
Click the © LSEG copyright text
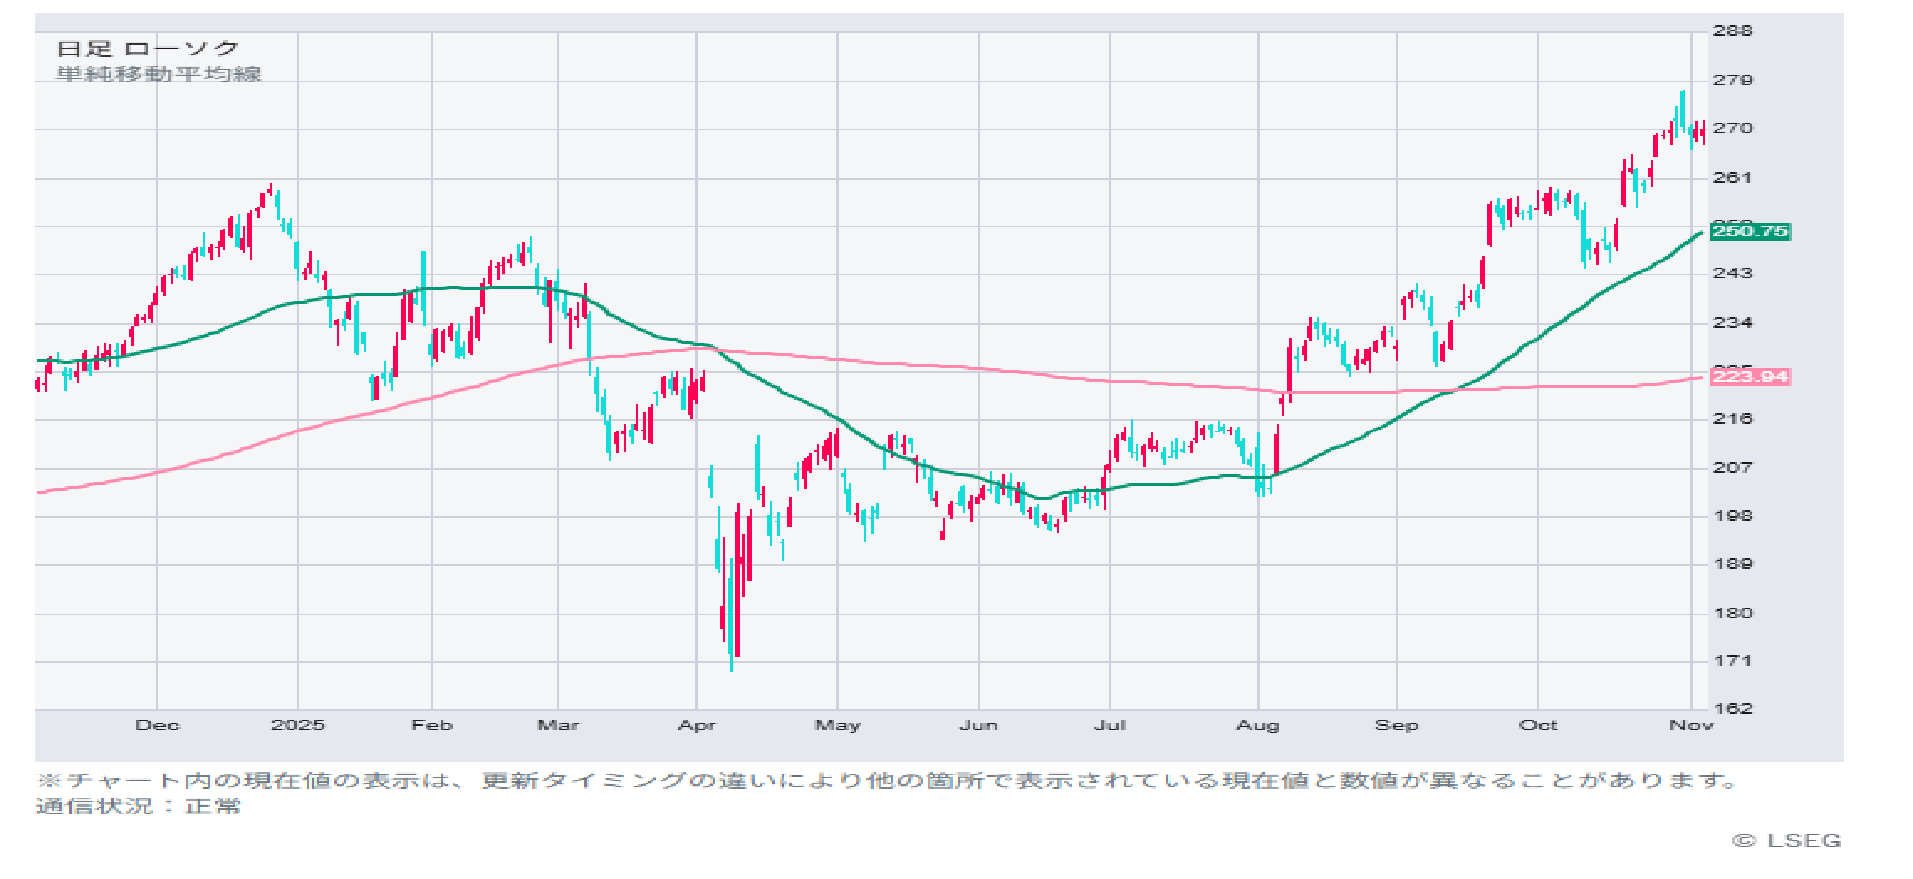coord(1787,841)
